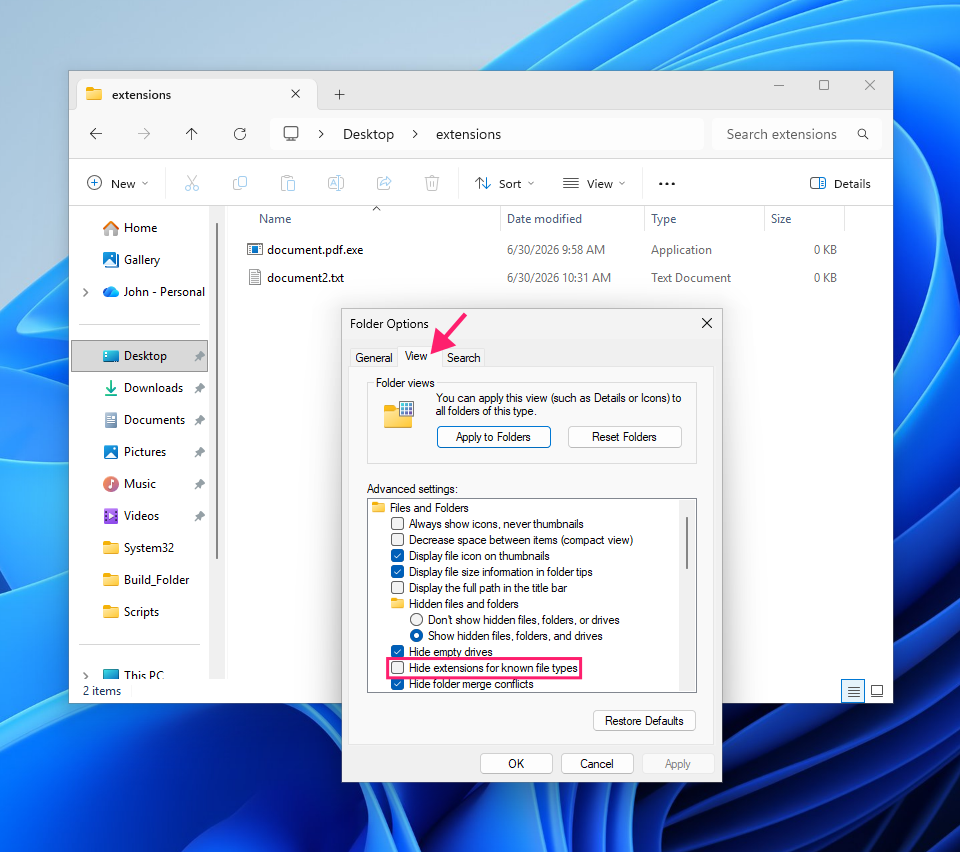This screenshot has height=852, width=960.
Task: Sort by Type column header
Action: point(664,219)
